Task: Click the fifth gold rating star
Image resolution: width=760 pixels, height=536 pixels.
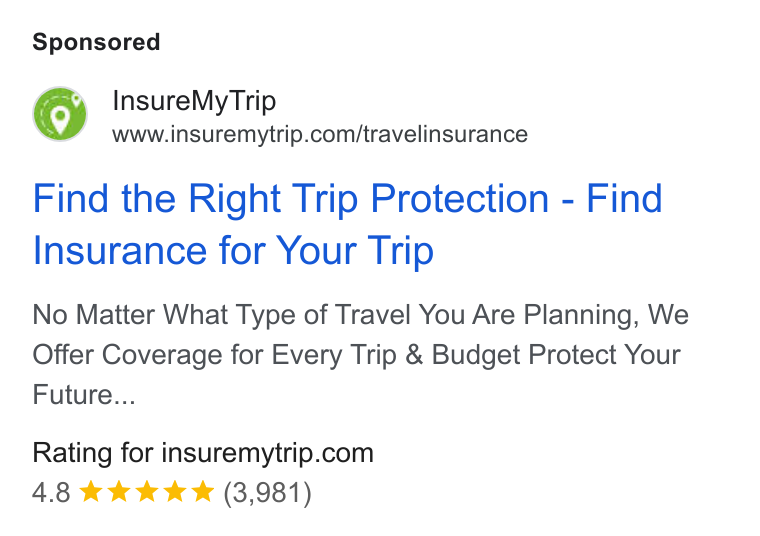Action: (203, 491)
